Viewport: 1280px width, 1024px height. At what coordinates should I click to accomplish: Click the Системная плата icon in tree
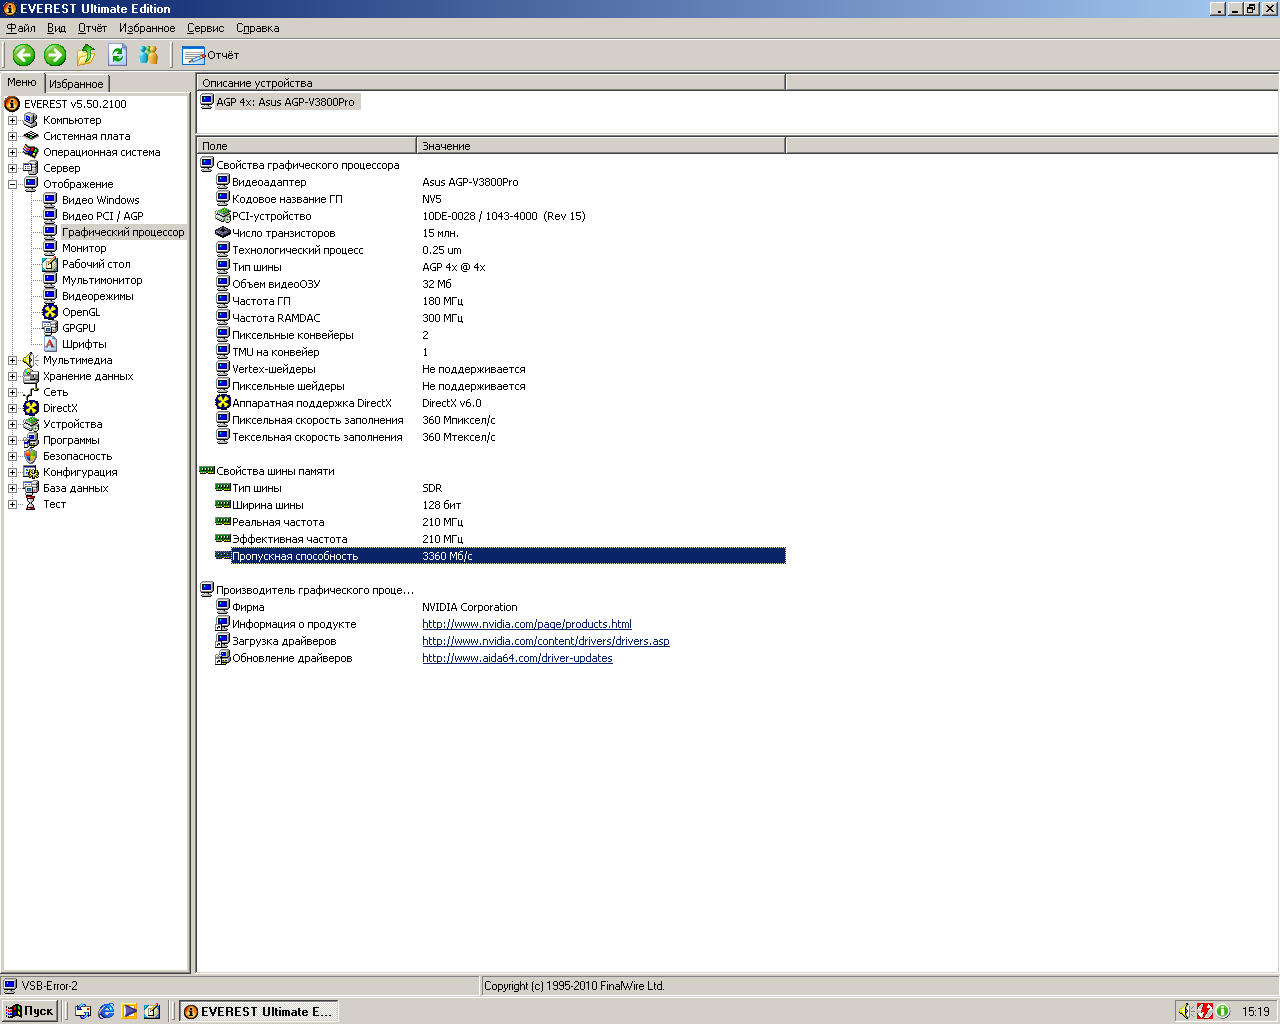tap(31, 136)
